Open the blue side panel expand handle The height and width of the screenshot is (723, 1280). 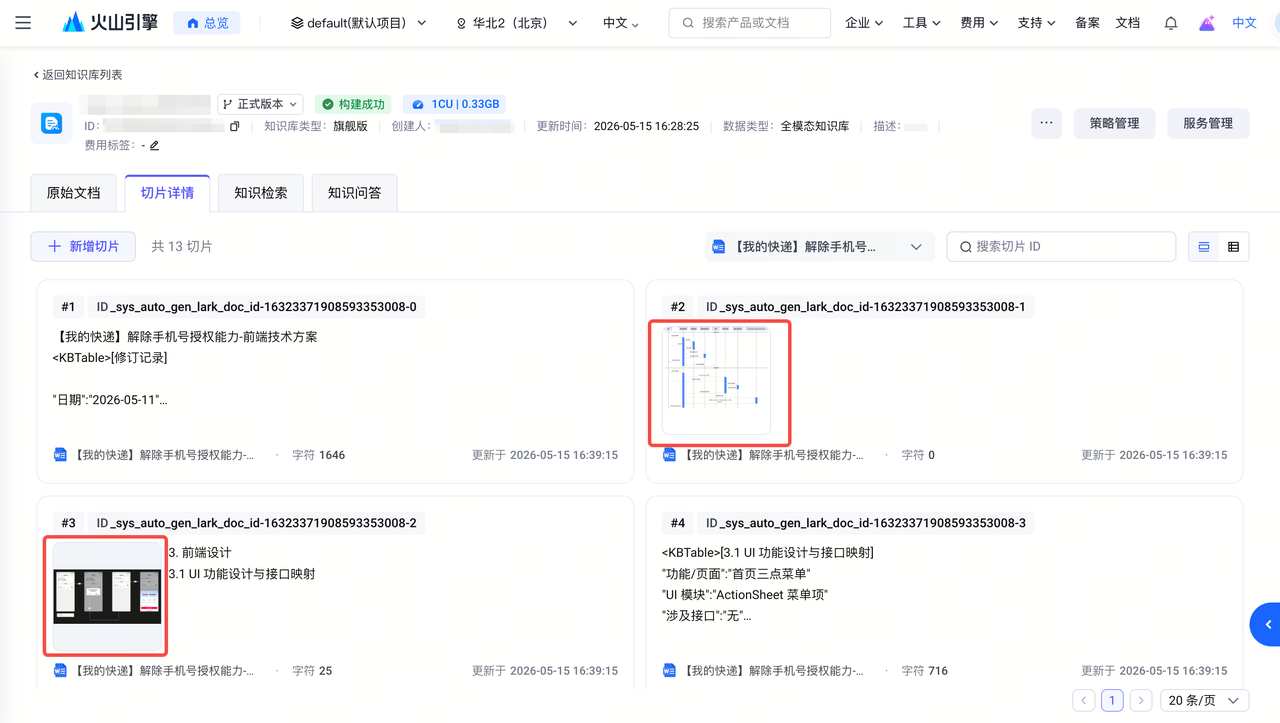[1266, 625]
